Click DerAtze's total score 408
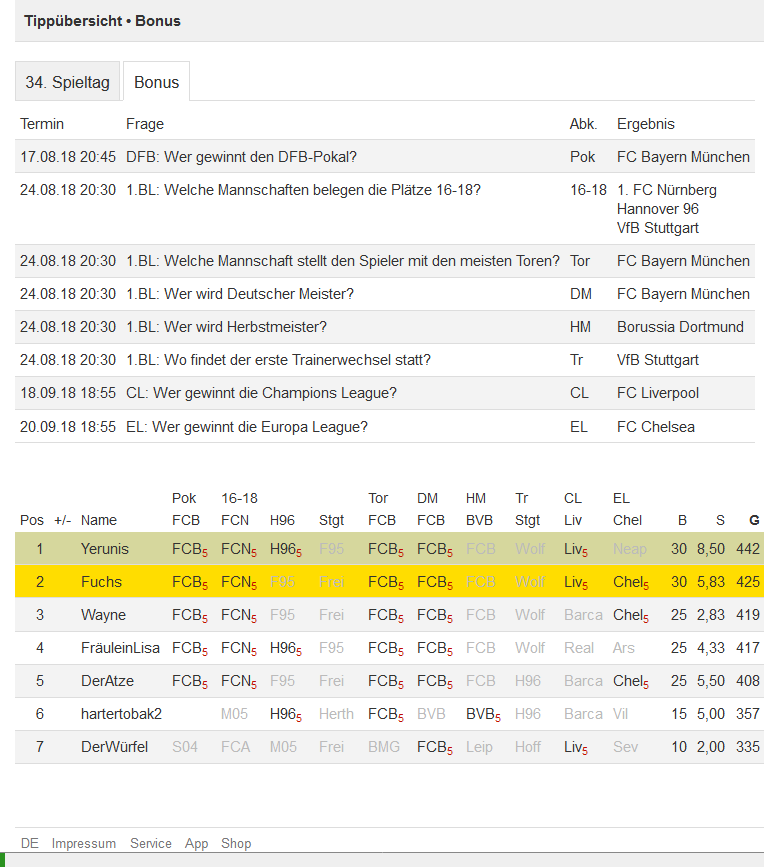 pos(748,681)
